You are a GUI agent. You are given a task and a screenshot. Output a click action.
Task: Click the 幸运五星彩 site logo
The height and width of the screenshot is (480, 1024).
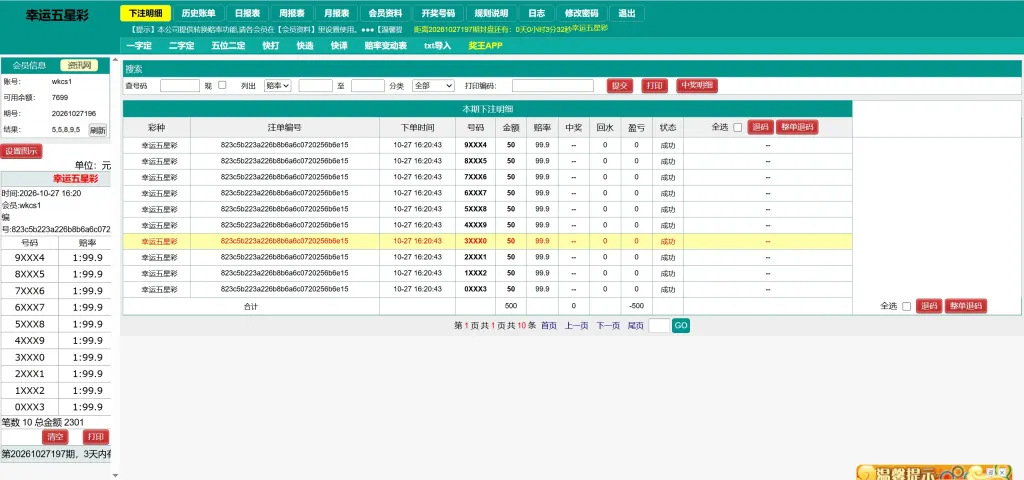point(57,15)
